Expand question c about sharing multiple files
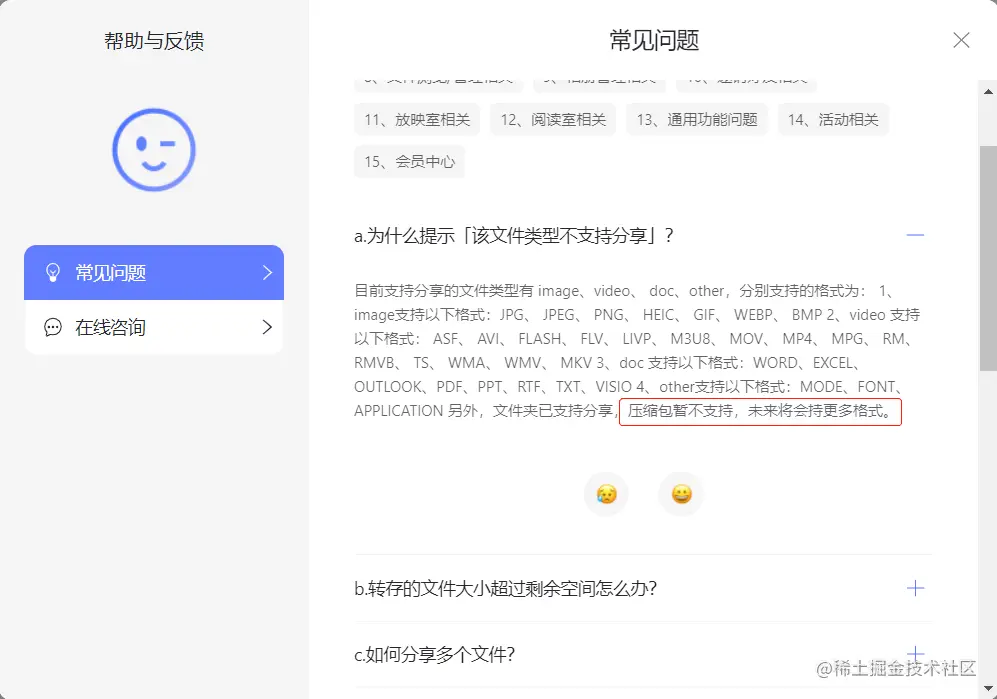 (915, 654)
